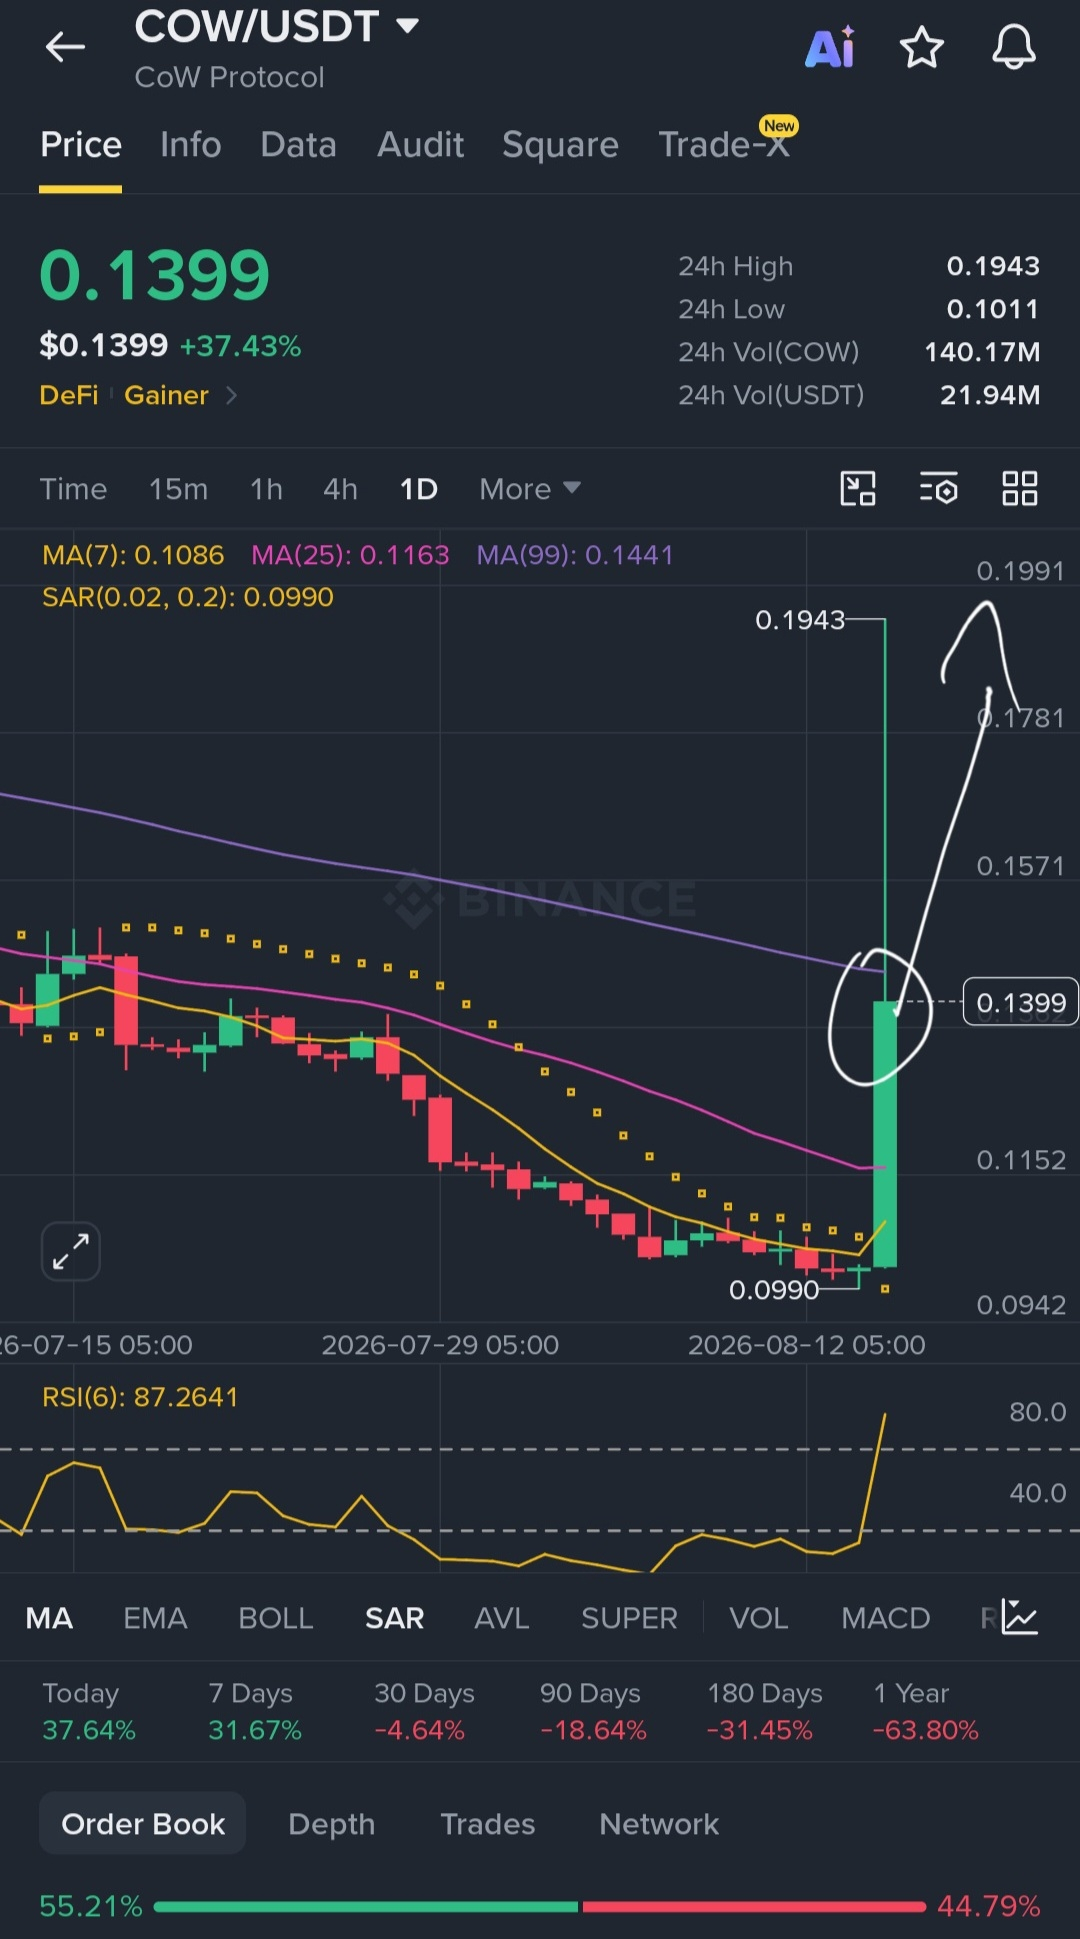Tap the MA(99): 0.1441 legend
This screenshot has height=1939, width=1080.
pos(575,555)
